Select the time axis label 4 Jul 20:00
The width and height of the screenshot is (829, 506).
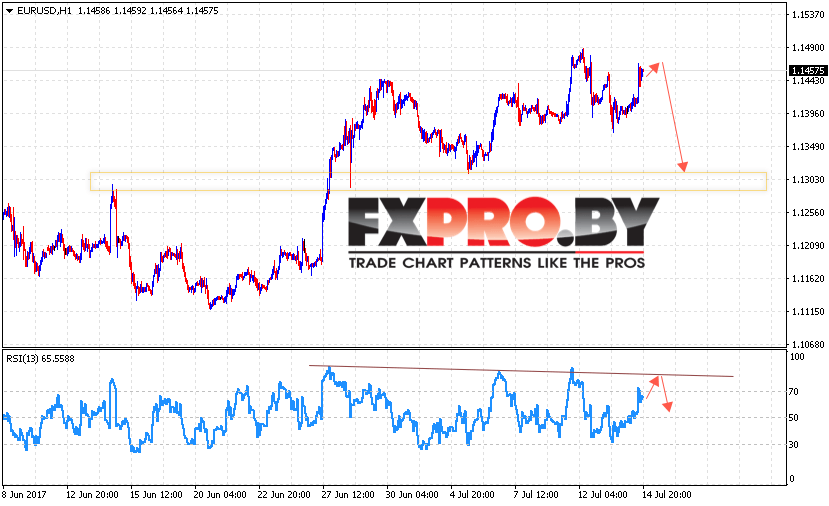(x=472, y=495)
